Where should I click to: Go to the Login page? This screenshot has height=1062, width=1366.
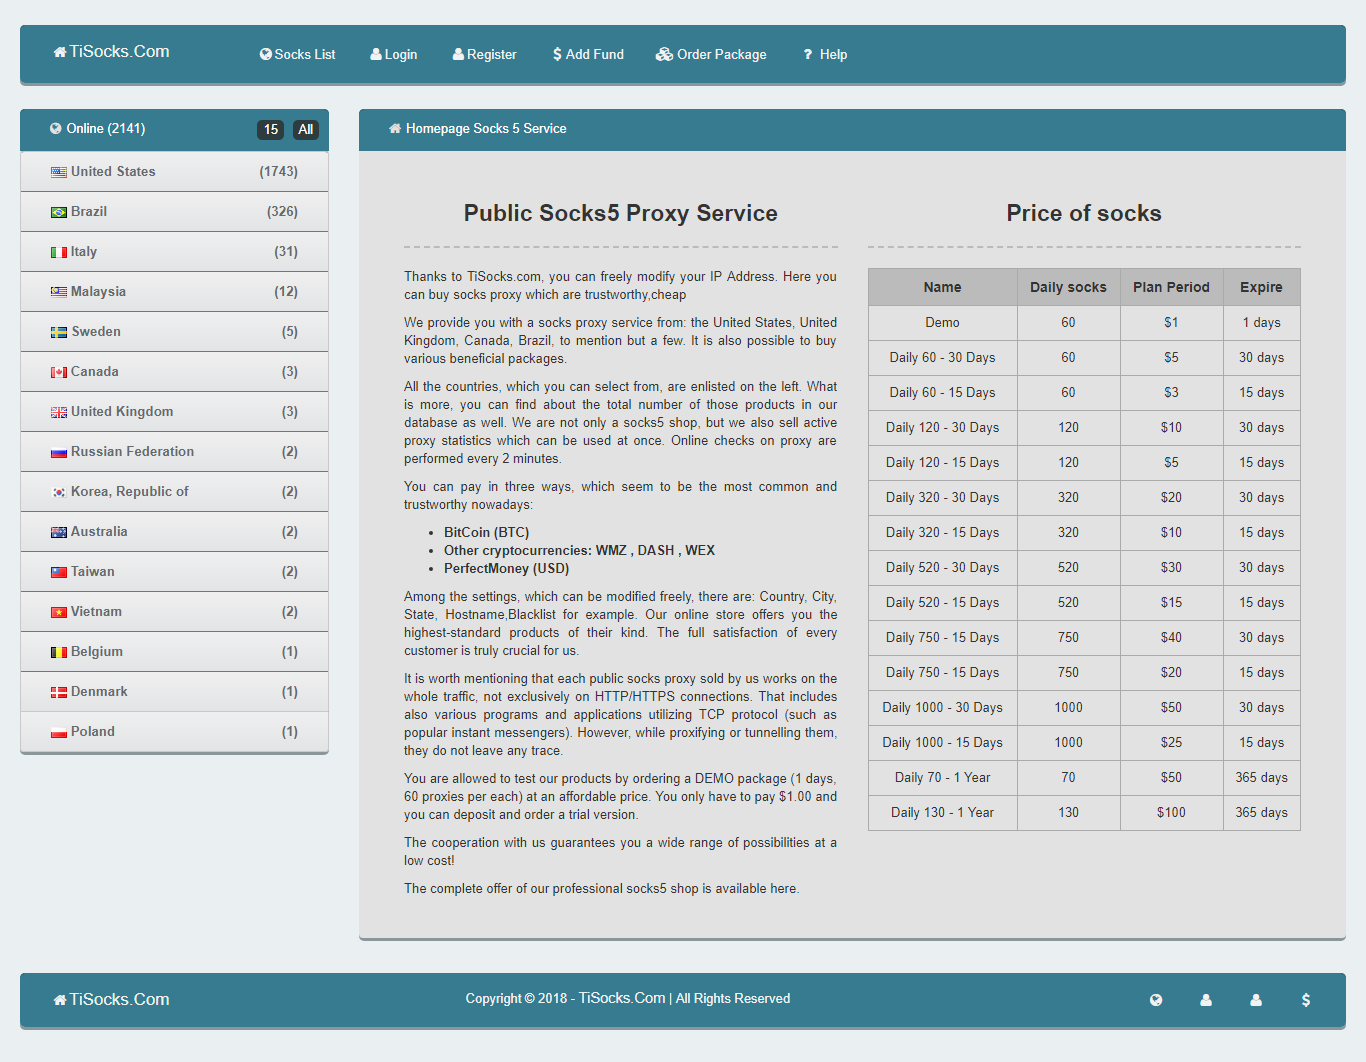pos(394,54)
